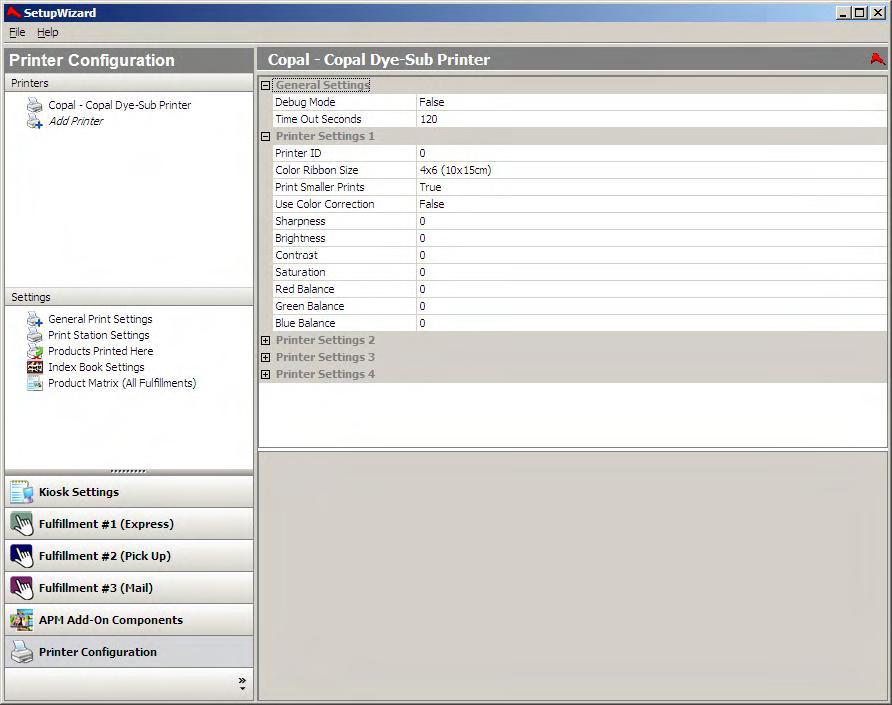The image size is (892, 705).
Task: Click the APM Add-On Components icon
Action: coord(22,620)
